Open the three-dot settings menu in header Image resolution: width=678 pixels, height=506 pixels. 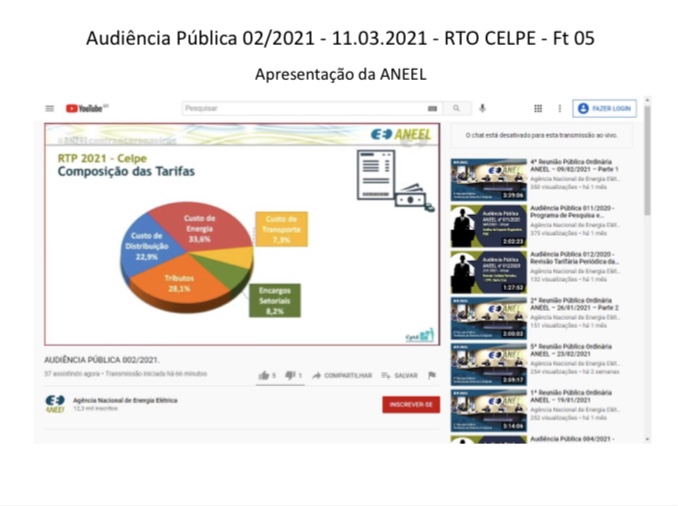tap(559, 108)
